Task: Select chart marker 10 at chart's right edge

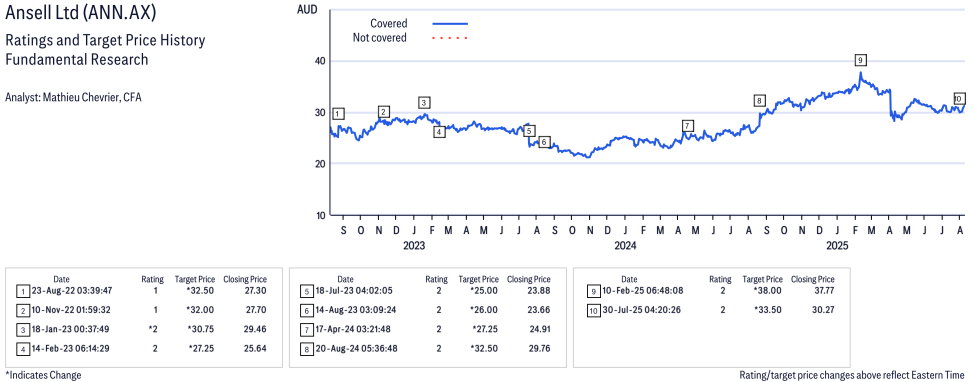Action: coord(959,98)
